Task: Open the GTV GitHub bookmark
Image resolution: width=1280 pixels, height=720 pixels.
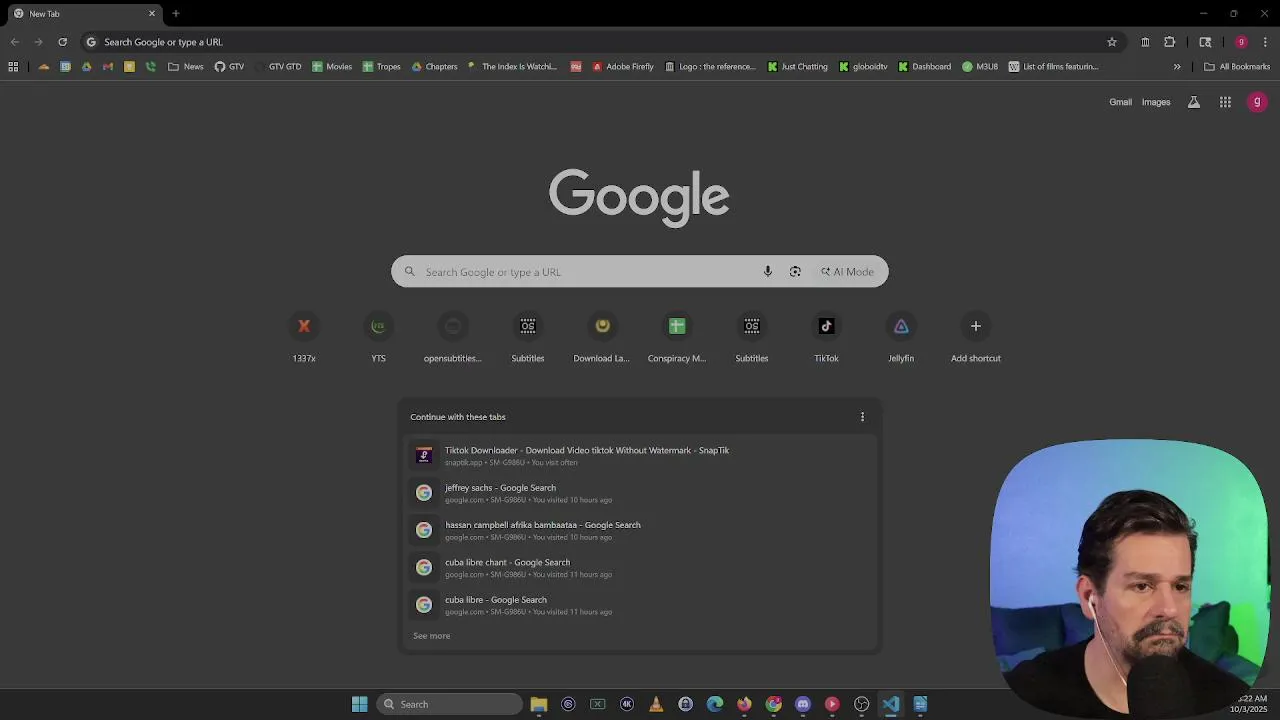Action: (229, 67)
